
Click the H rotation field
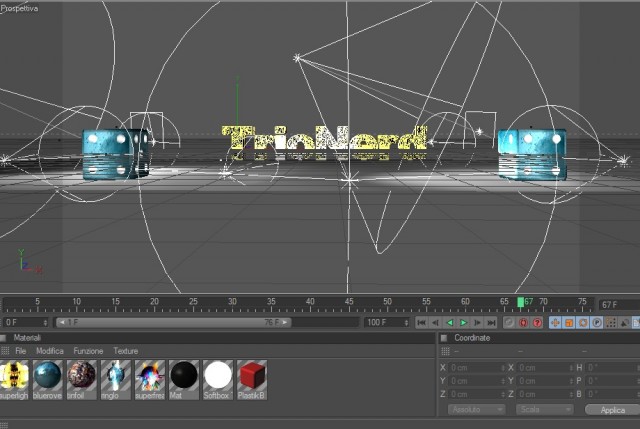pos(612,368)
